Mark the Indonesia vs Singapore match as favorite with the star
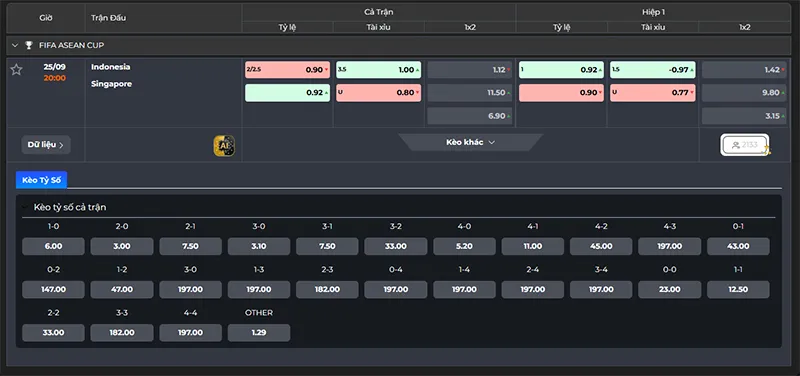The height and width of the screenshot is (376, 800). point(16,70)
